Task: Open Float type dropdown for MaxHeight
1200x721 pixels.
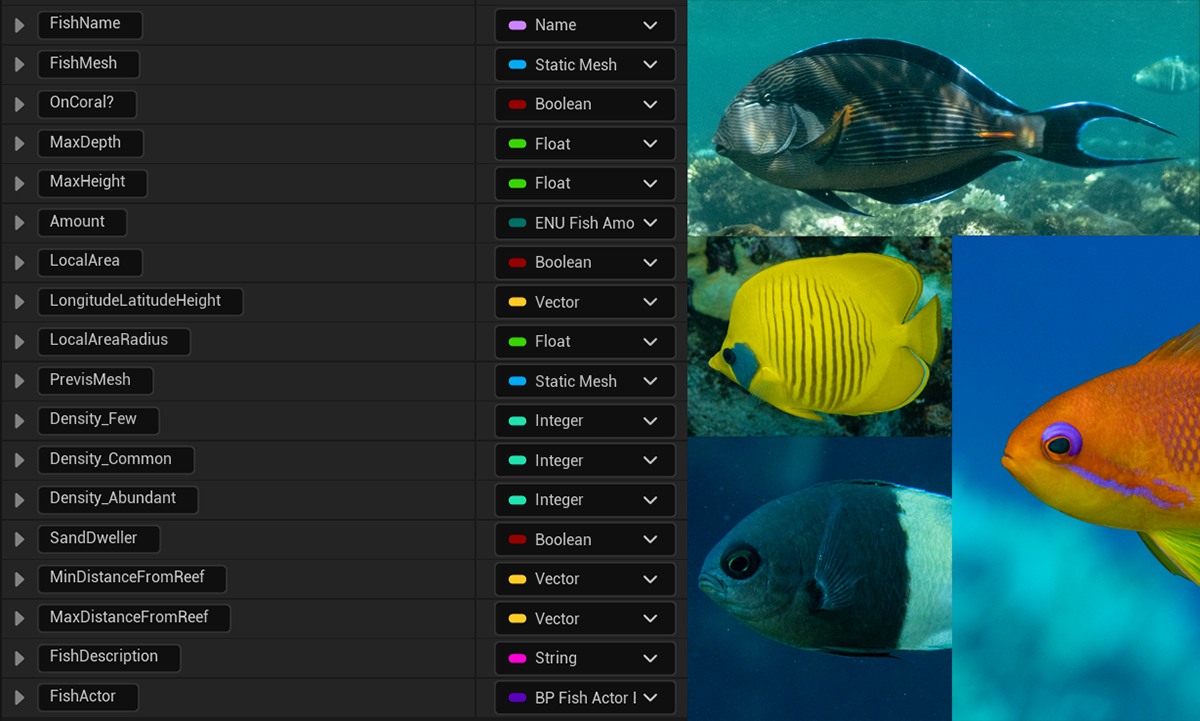Action: (585, 183)
